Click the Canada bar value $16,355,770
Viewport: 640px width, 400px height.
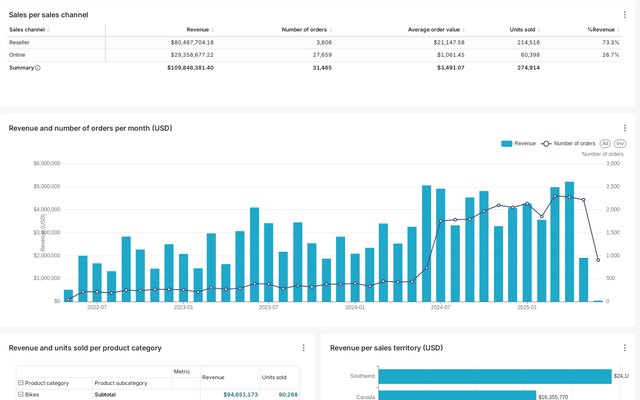tap(553, 397)
